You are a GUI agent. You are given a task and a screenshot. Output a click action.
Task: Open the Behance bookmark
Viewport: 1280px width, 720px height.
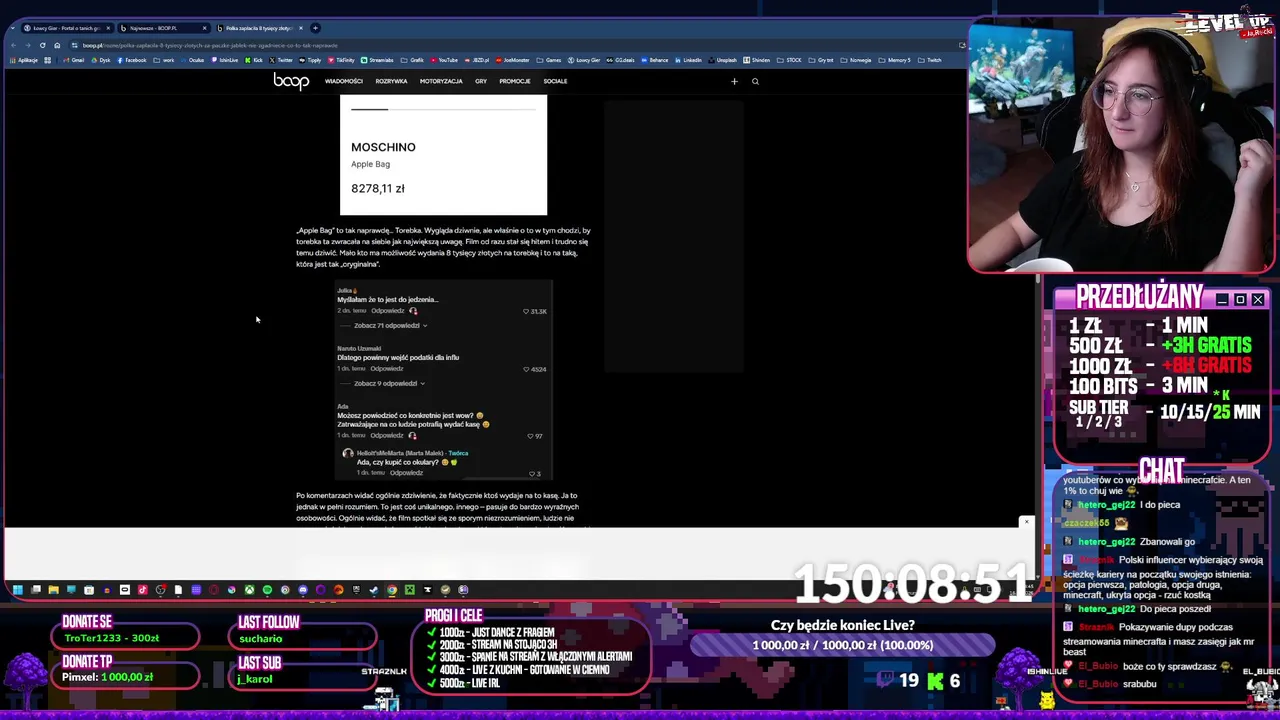coord(655,60)
